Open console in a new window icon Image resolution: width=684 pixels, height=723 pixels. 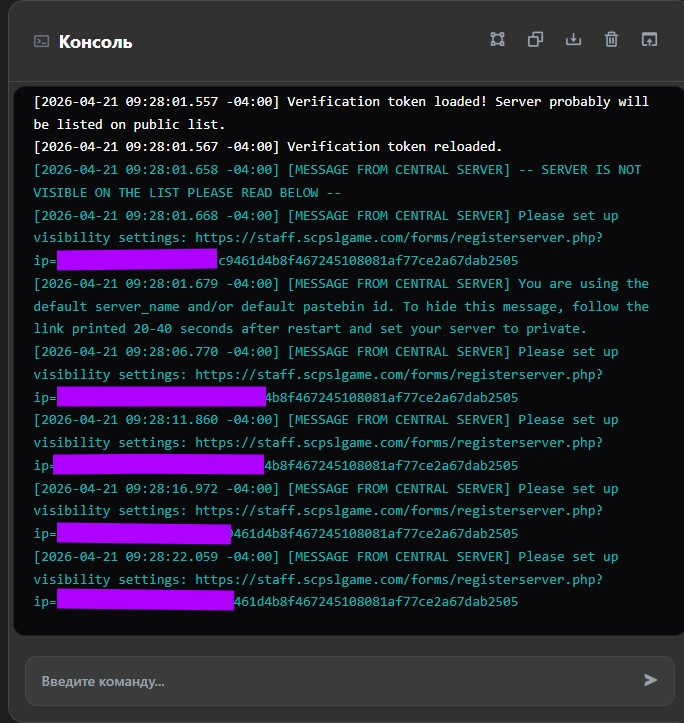tap(649, 40)
